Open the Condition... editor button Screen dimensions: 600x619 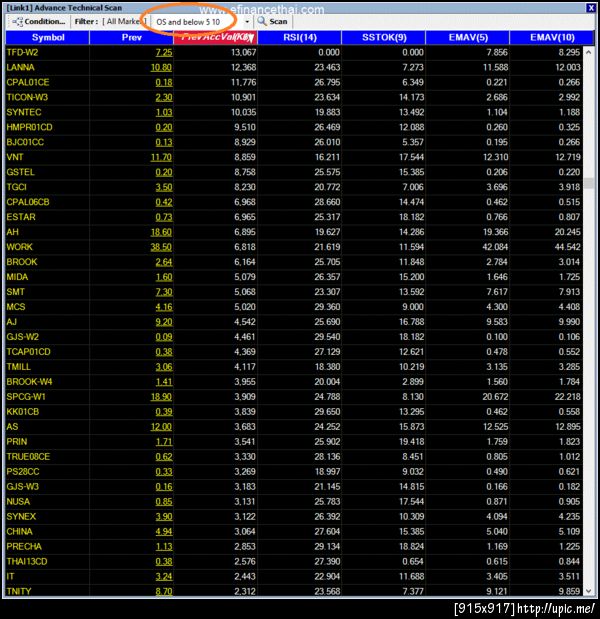click(x=38, y=22)
